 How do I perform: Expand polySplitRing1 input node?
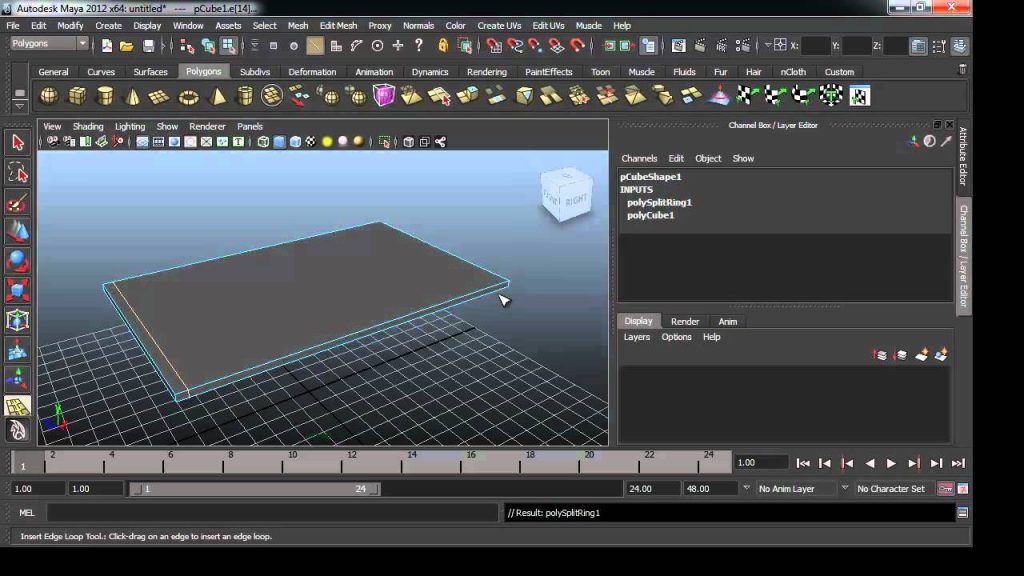(x=659, y=202)
